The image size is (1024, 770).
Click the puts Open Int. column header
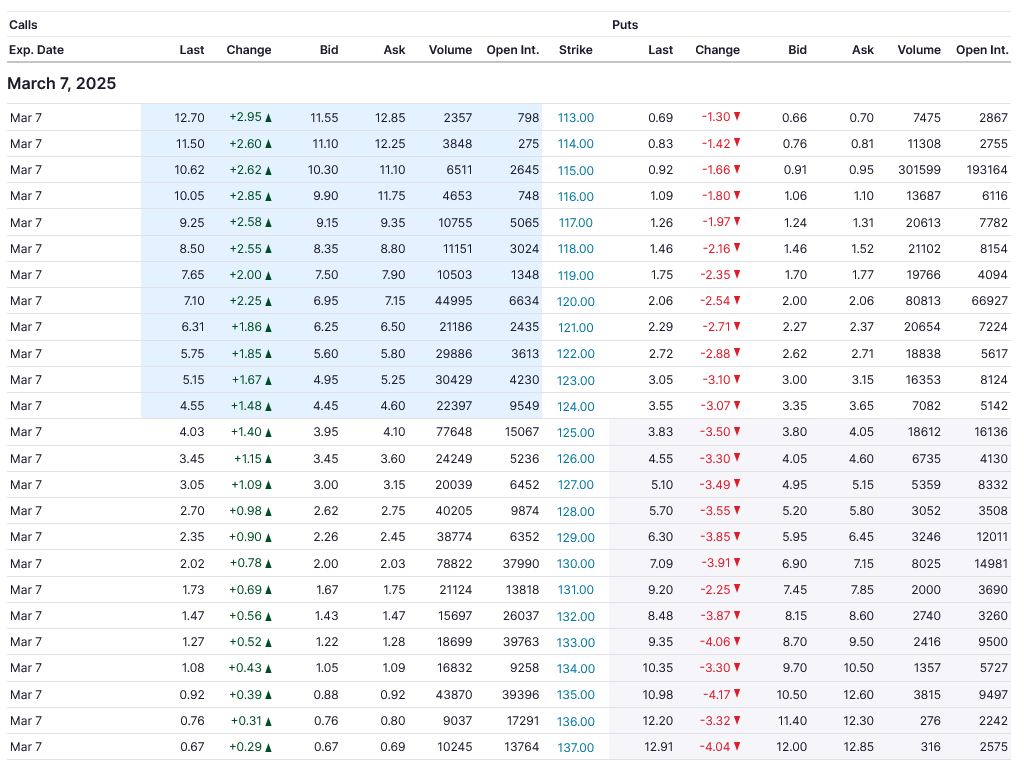(982, 50)
